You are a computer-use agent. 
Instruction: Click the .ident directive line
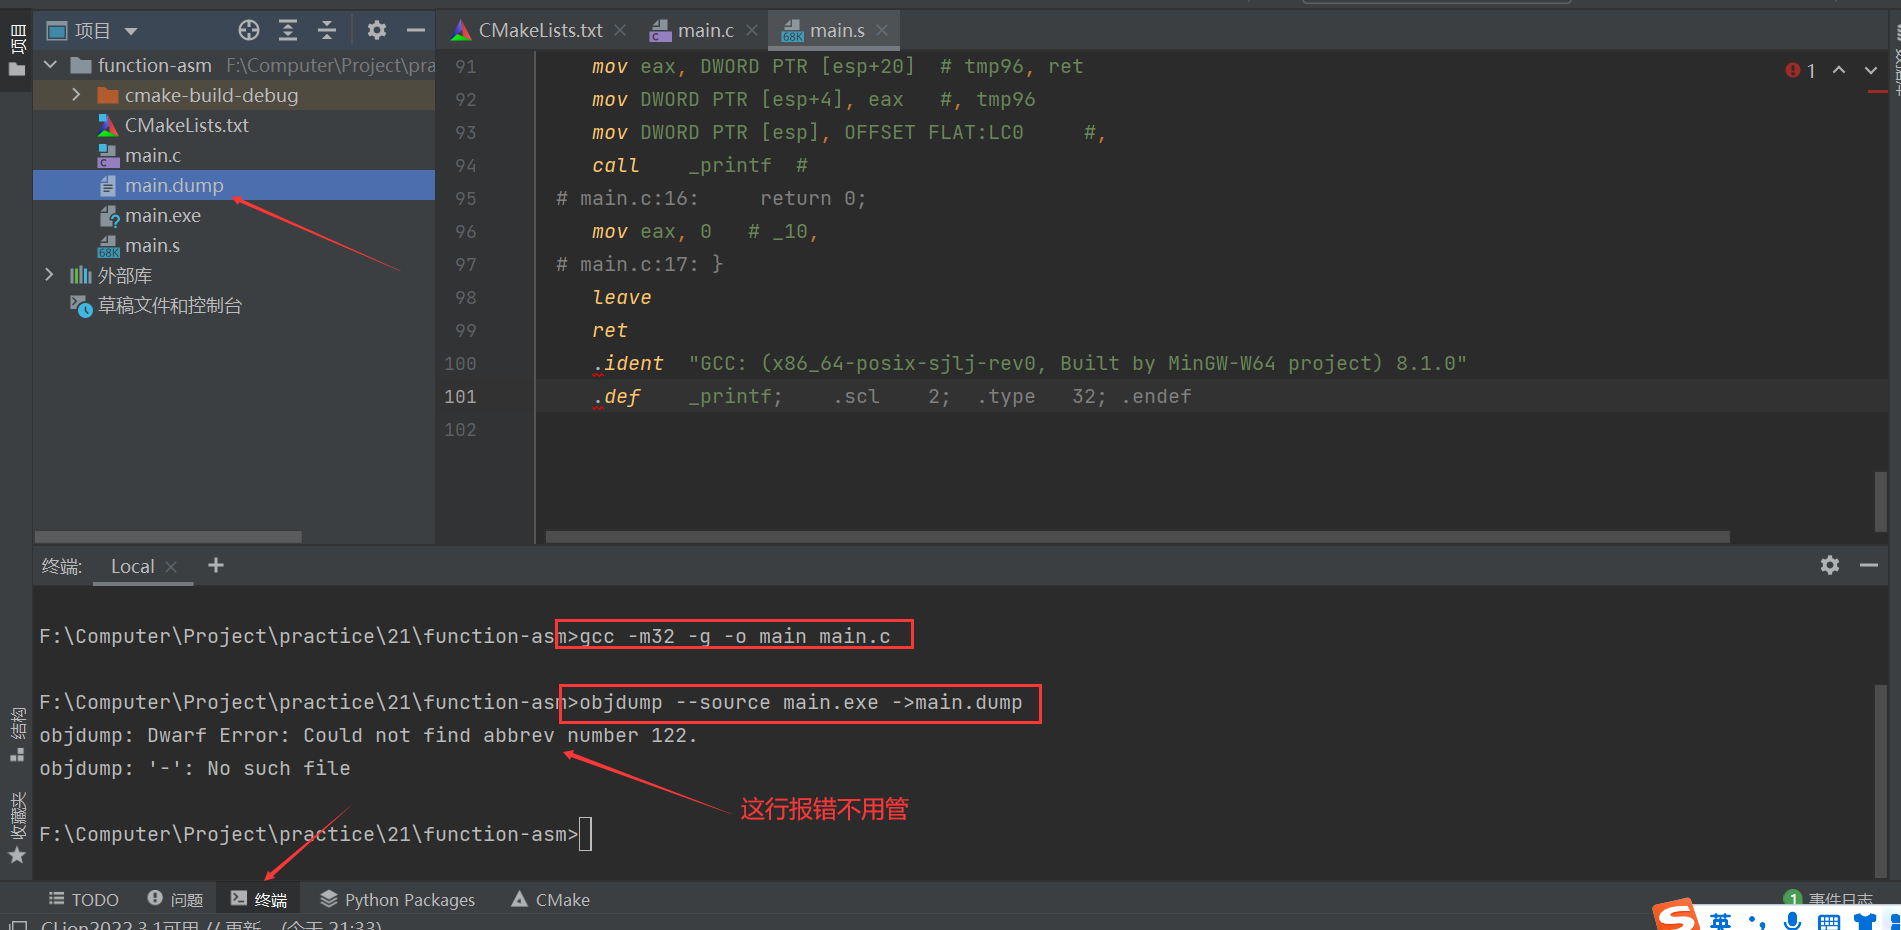click(1030, 364)
